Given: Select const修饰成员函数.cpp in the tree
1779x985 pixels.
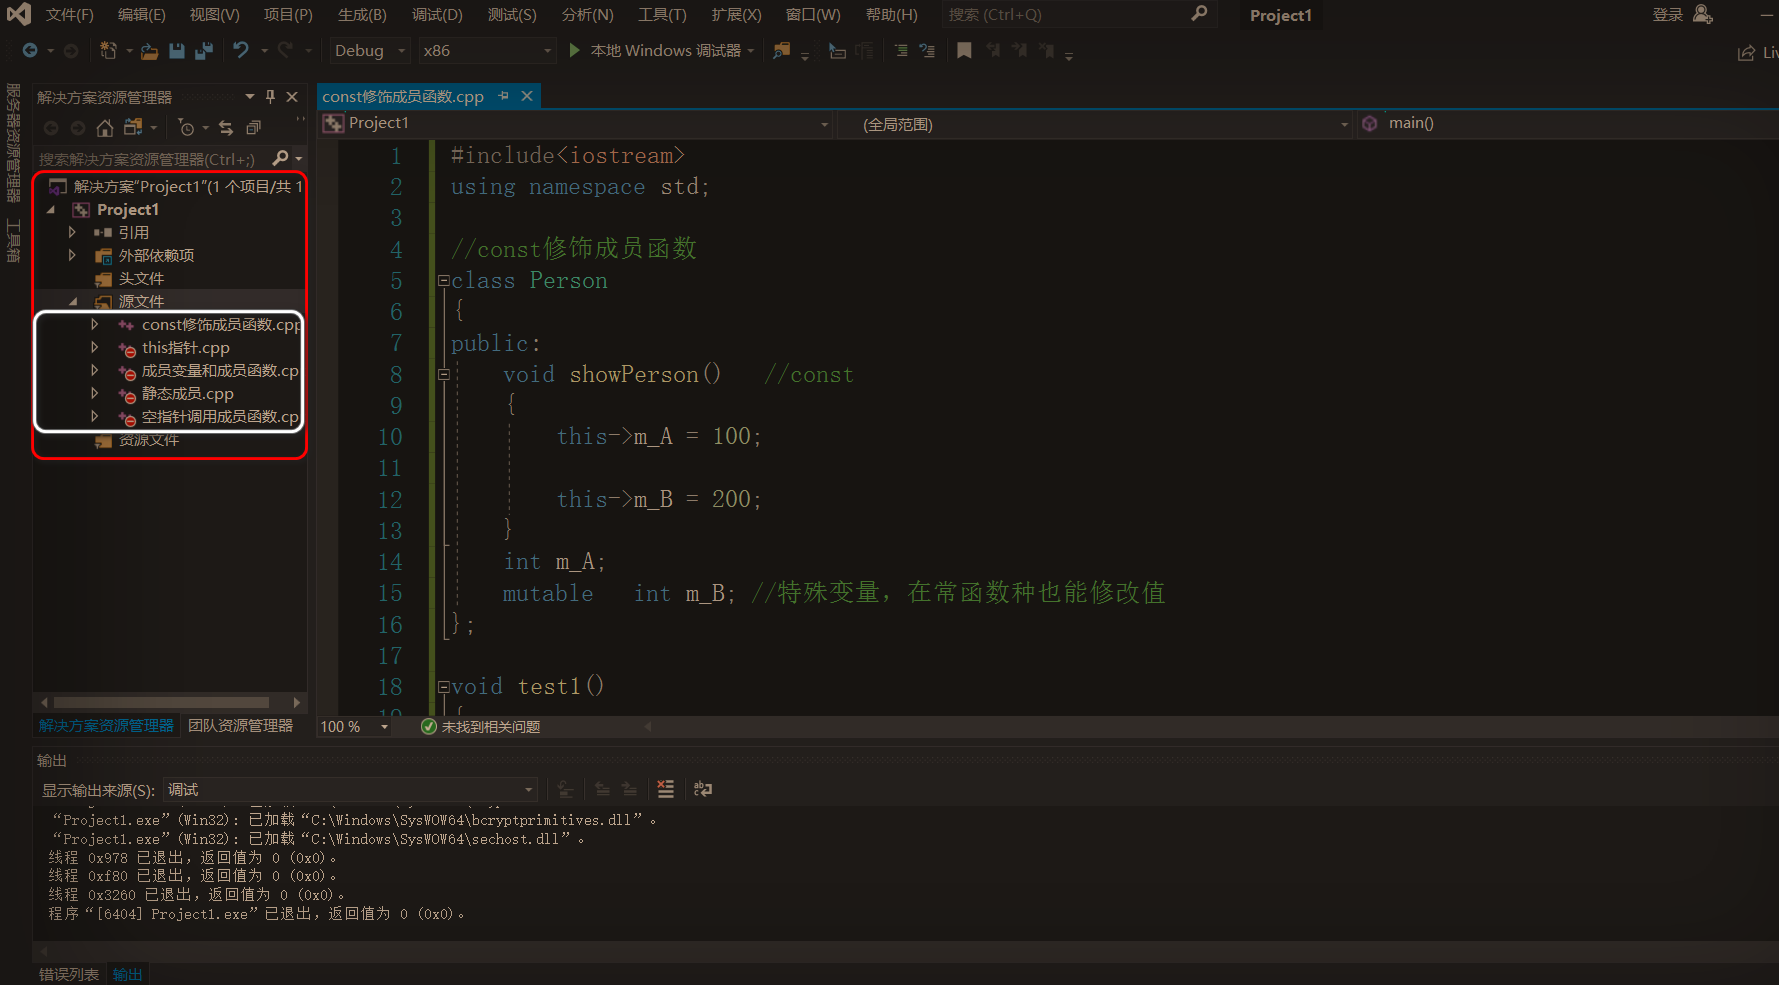Looking at the screenshot, I should click(221, 324).
